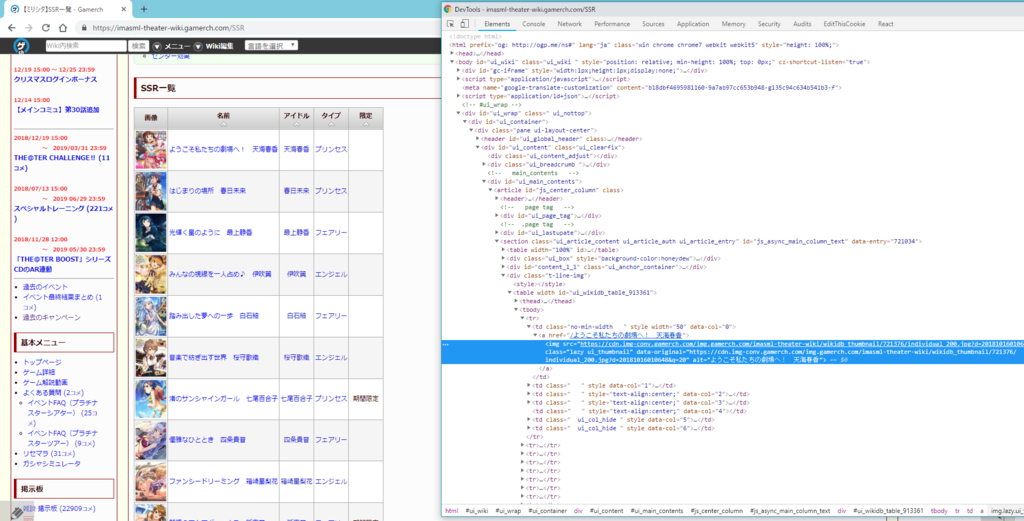The width and height of the screenshot is (1024, 521).
Task: Go to browser home icon
Action: 63,28
